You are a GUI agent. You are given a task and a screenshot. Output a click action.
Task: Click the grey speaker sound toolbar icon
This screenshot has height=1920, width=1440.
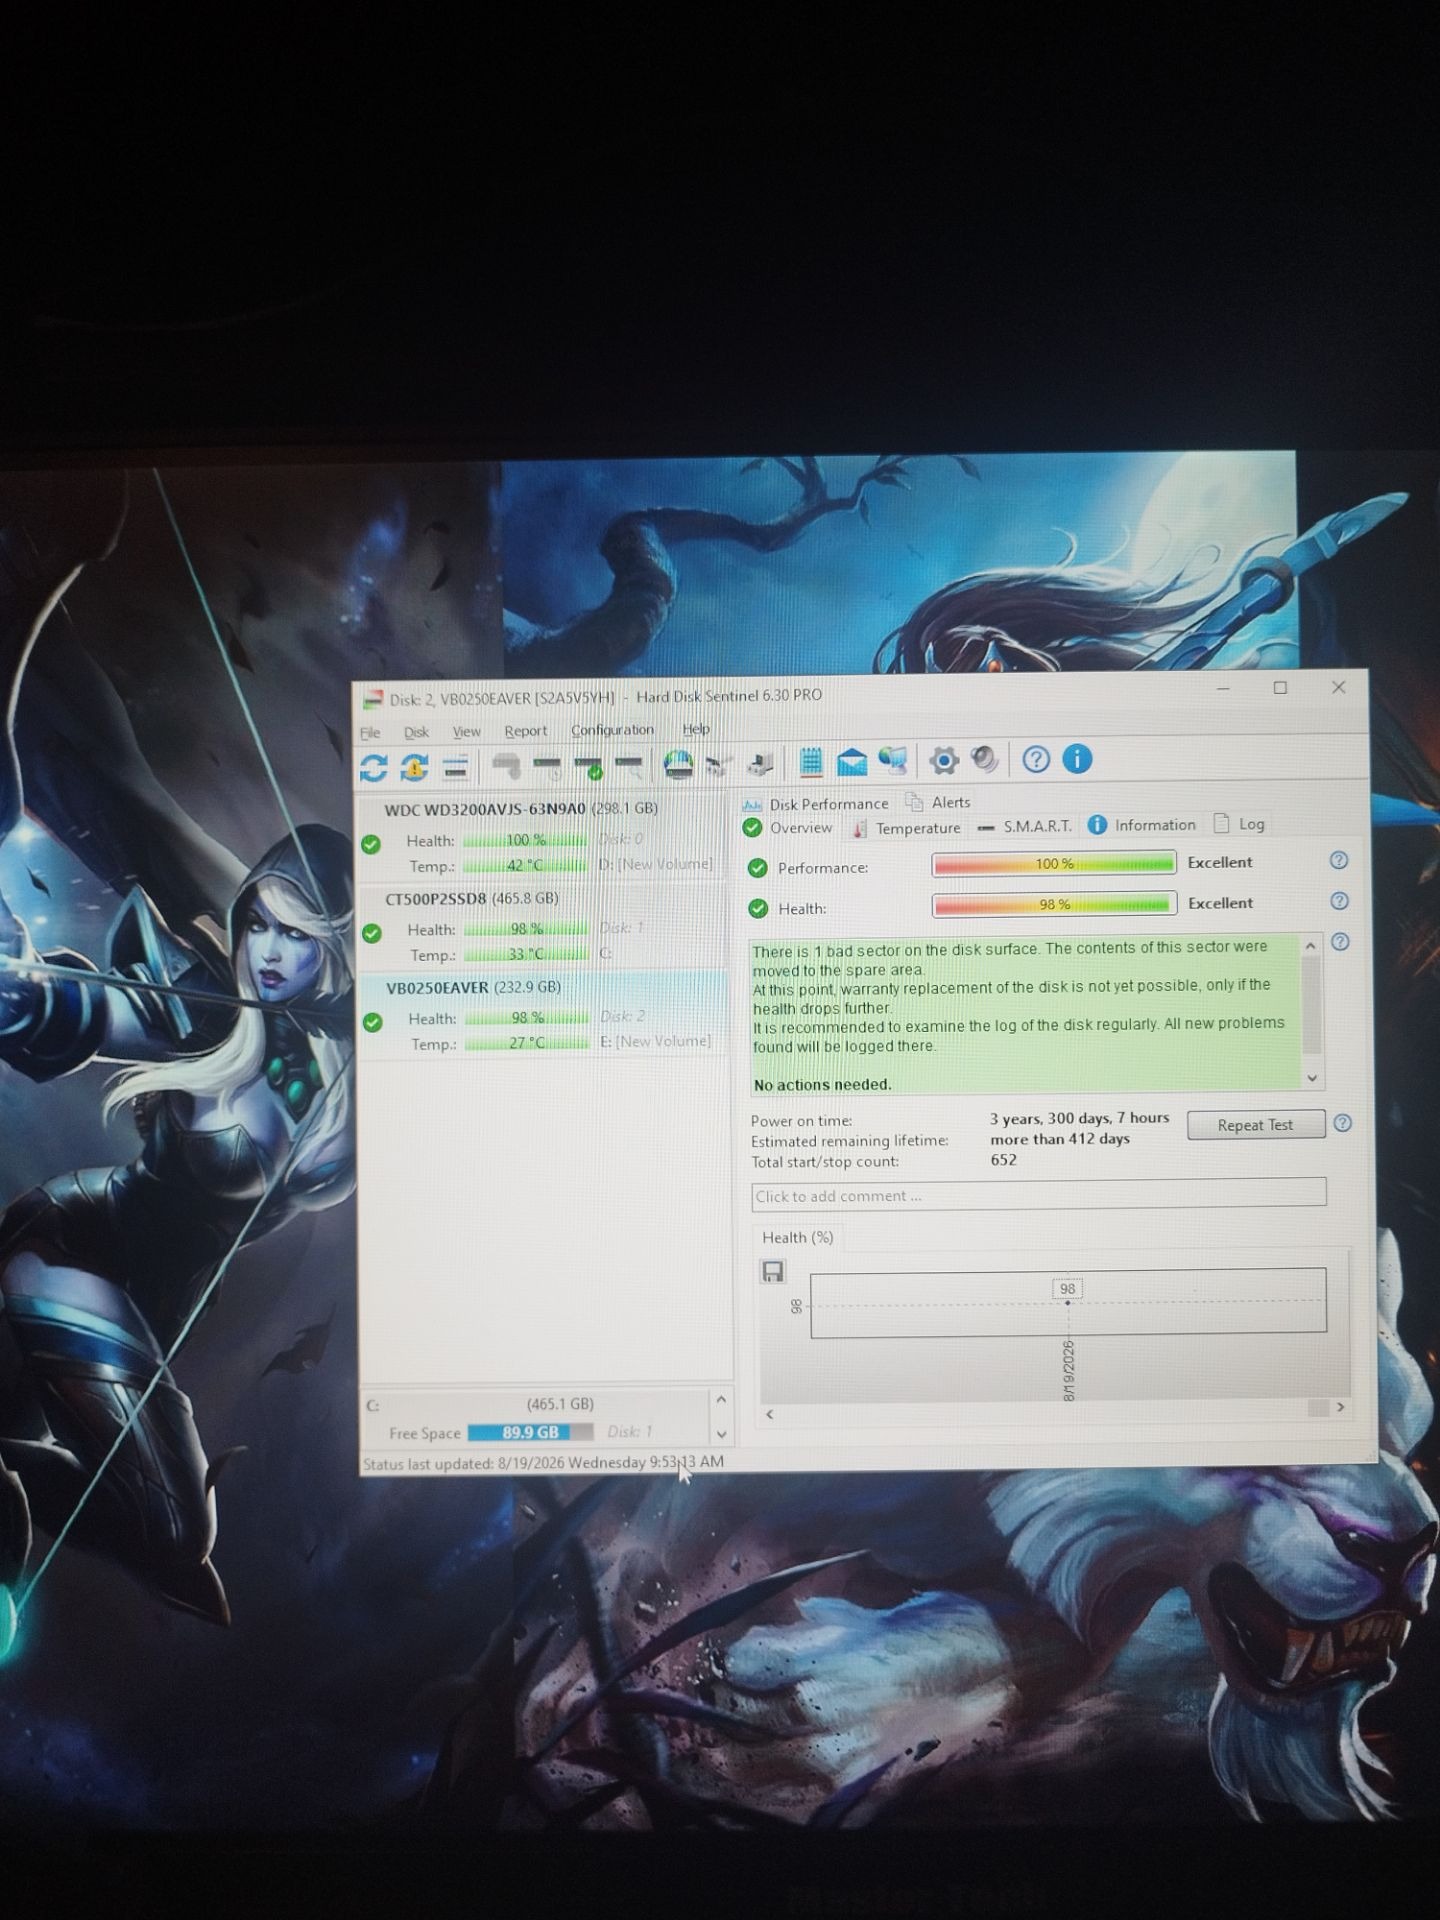(985, 760)
